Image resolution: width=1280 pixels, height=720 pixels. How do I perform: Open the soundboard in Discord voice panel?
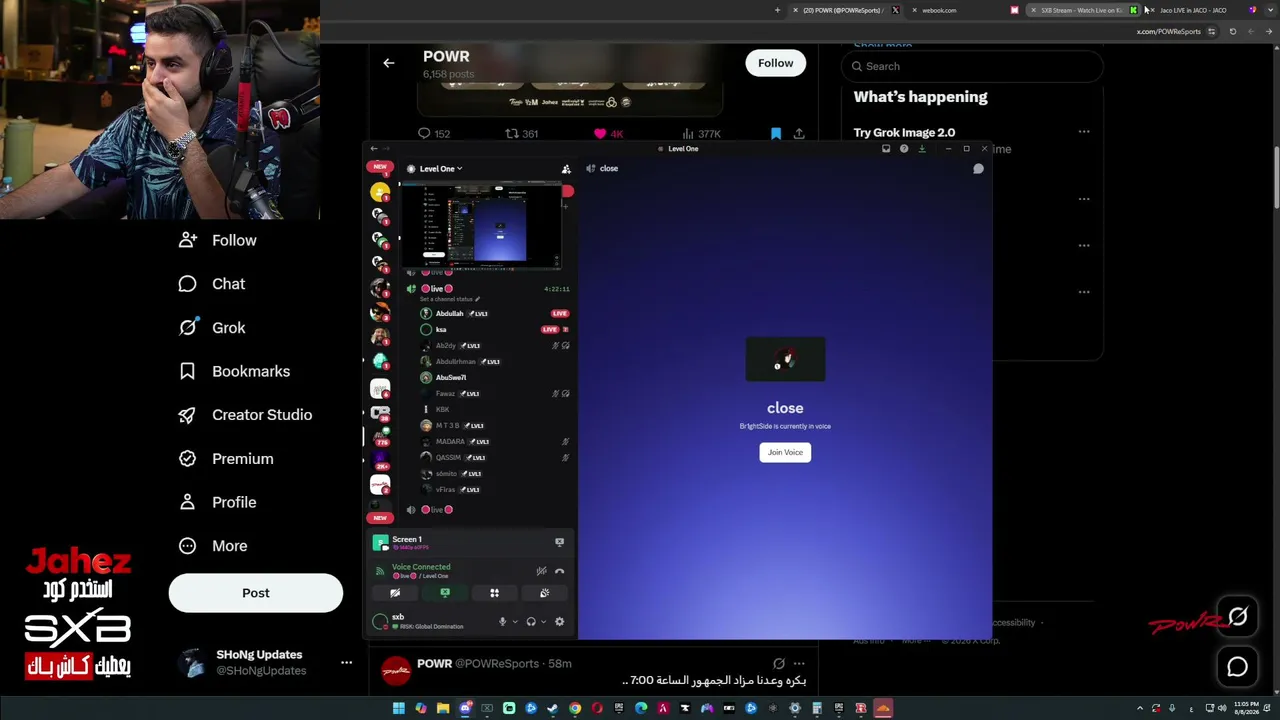pos(544,593)
